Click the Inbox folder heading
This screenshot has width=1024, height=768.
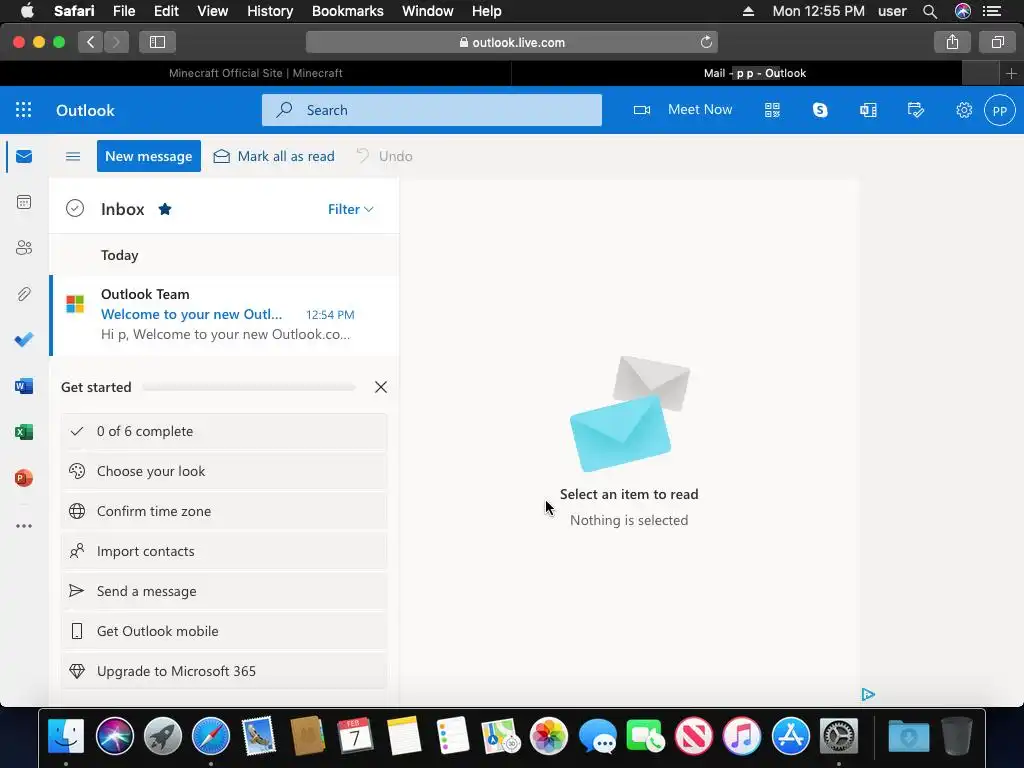123,209
